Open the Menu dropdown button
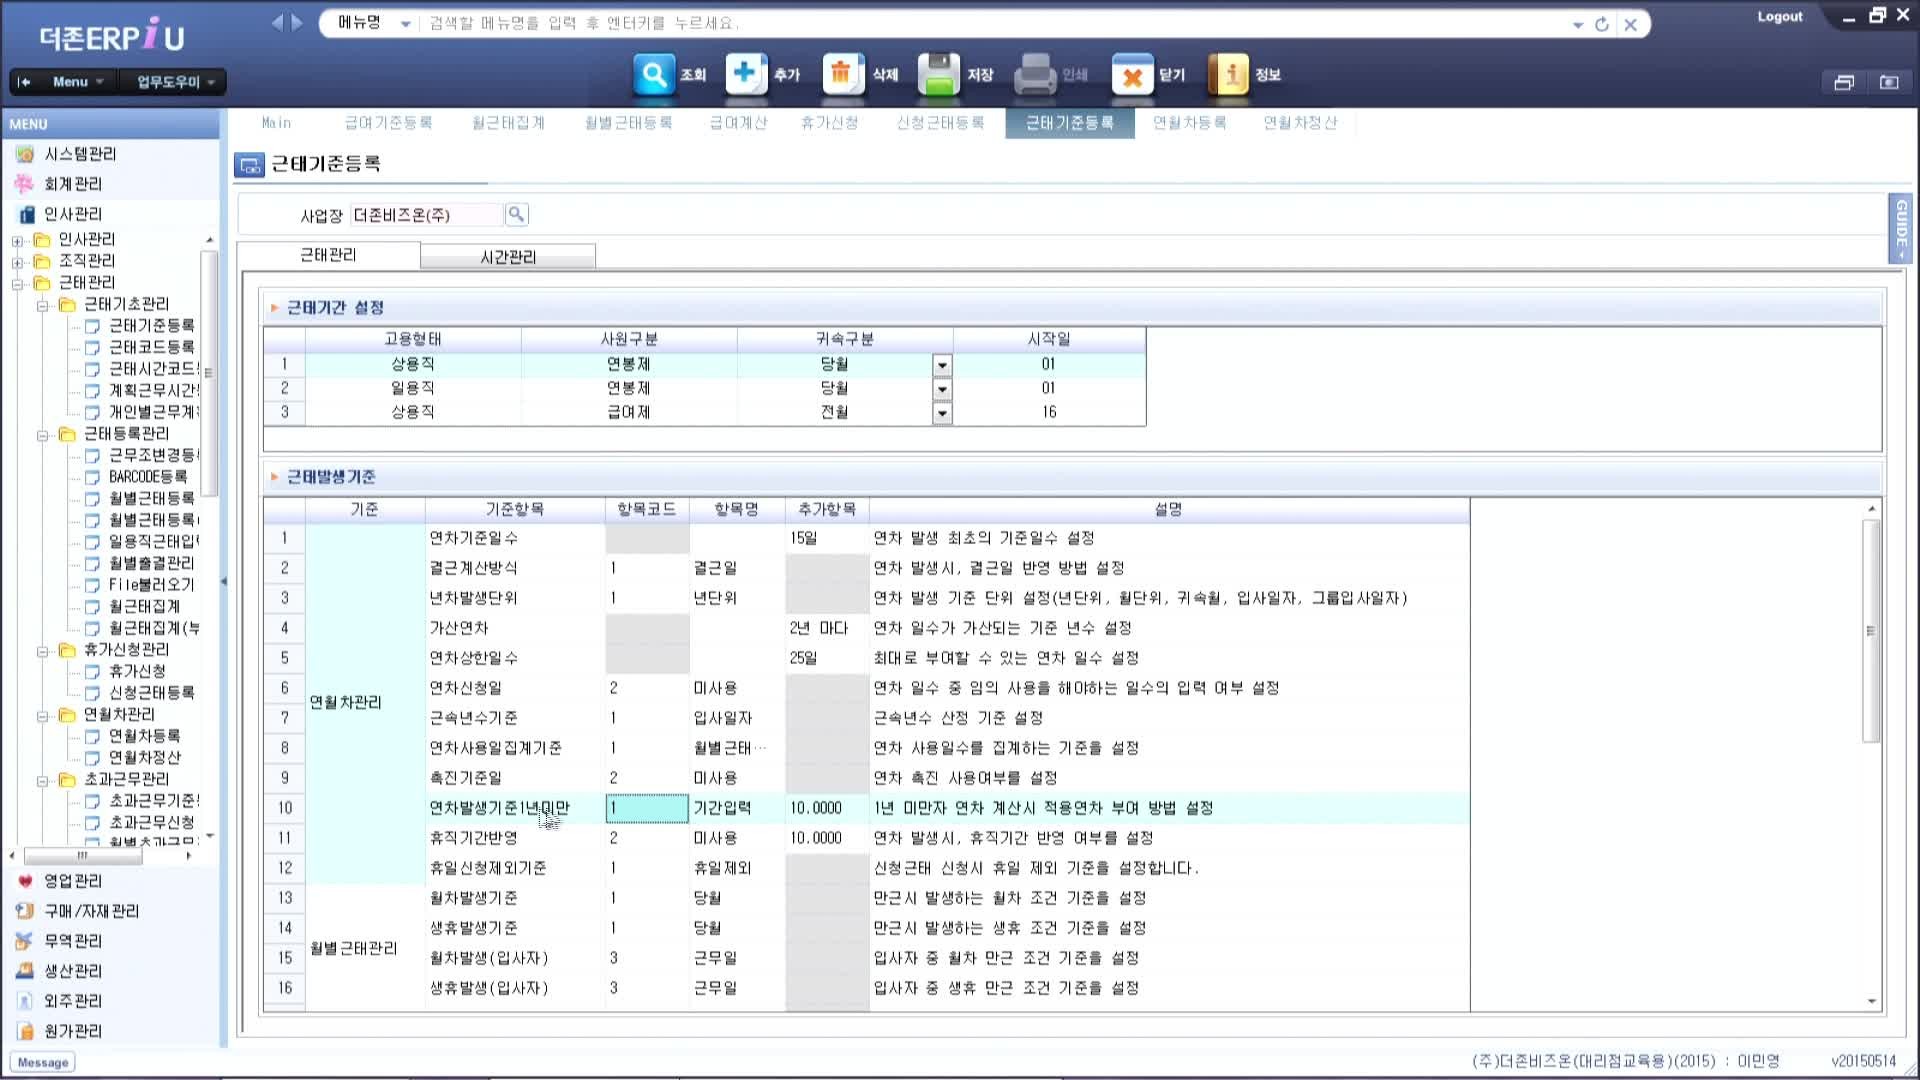Viewport: 1920px width, 1080px height. click(x=78, y=82)
